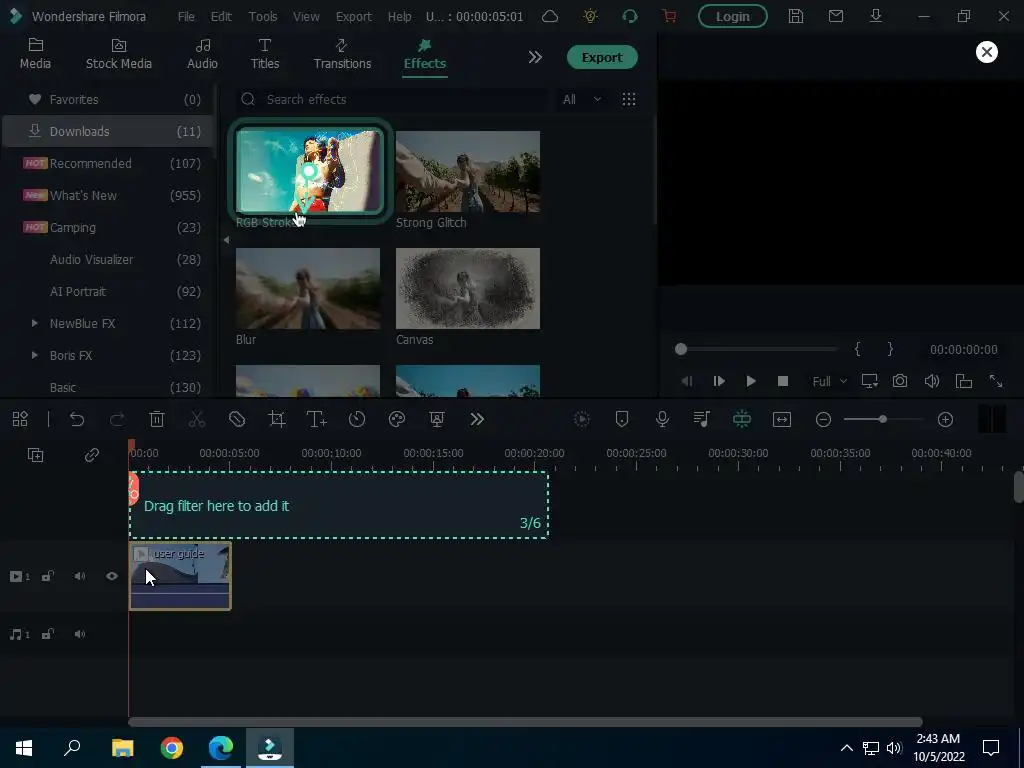This screenshot has height=768, width=1024.
Task: Open the All filter dropdown
Action: pos(582,99)
